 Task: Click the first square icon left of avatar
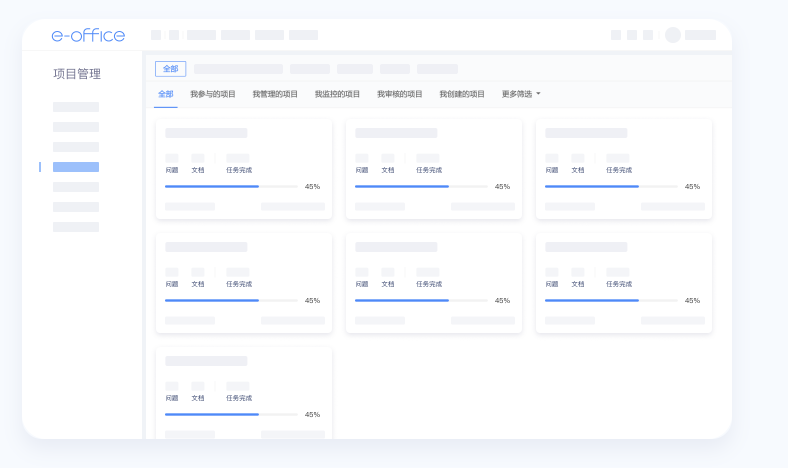point(616,35)
